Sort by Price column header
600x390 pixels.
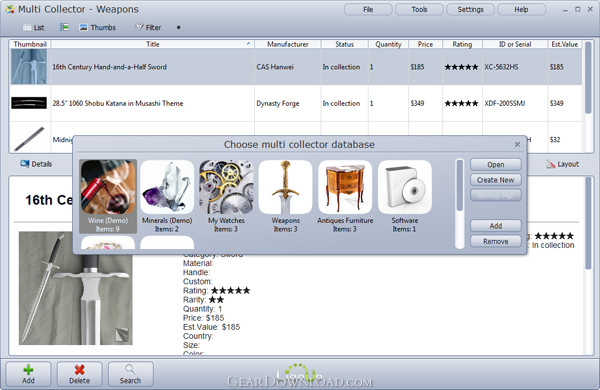coord(425,44)
